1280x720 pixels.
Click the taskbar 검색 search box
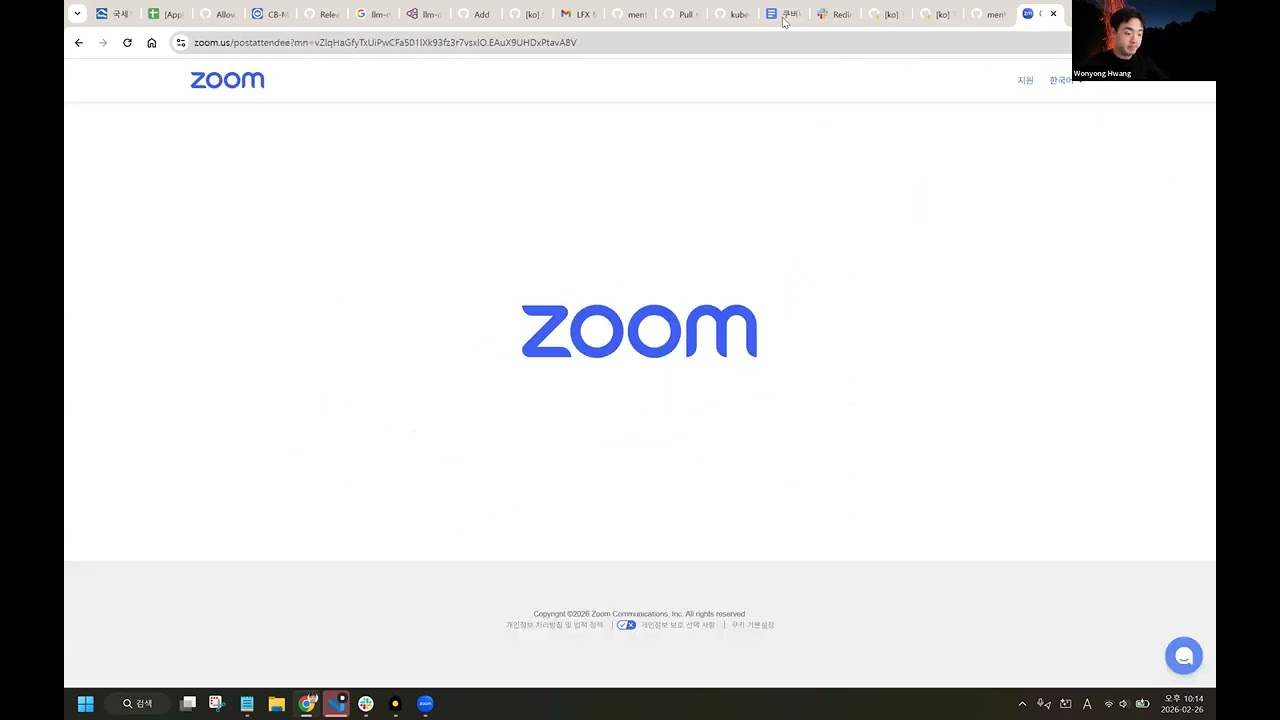click(x=140, y=704)
